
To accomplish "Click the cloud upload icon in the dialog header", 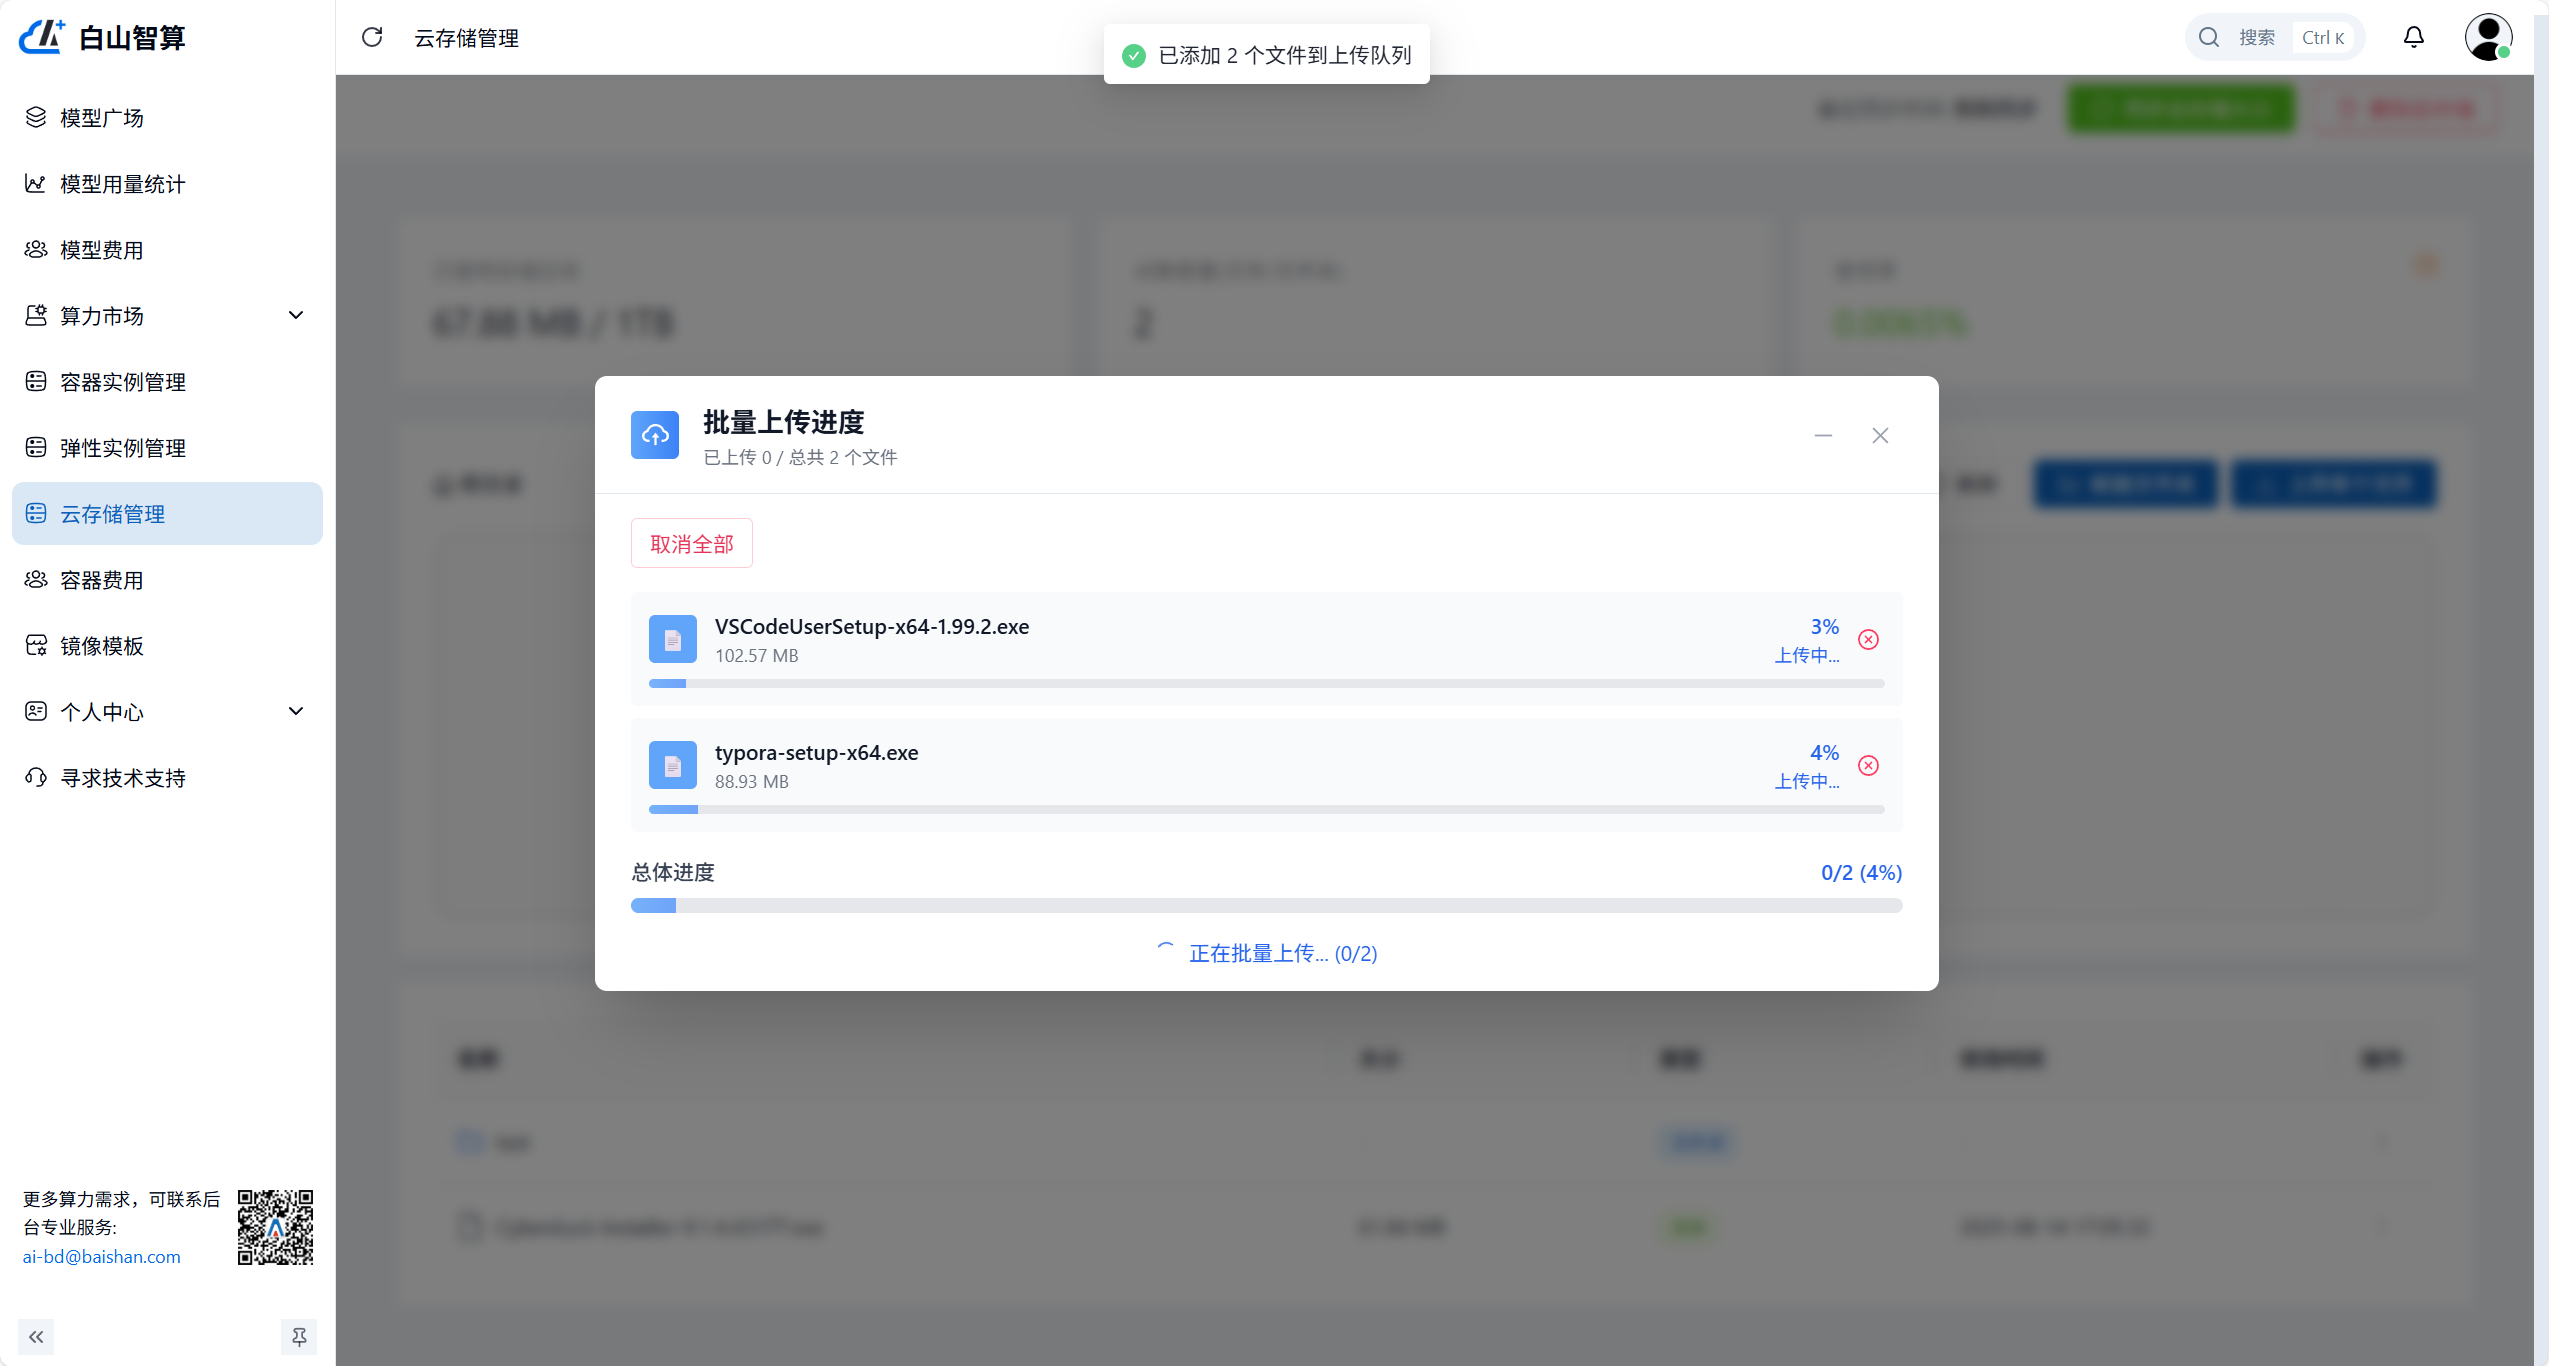I will pyautogui.click(x=655, y=435).
